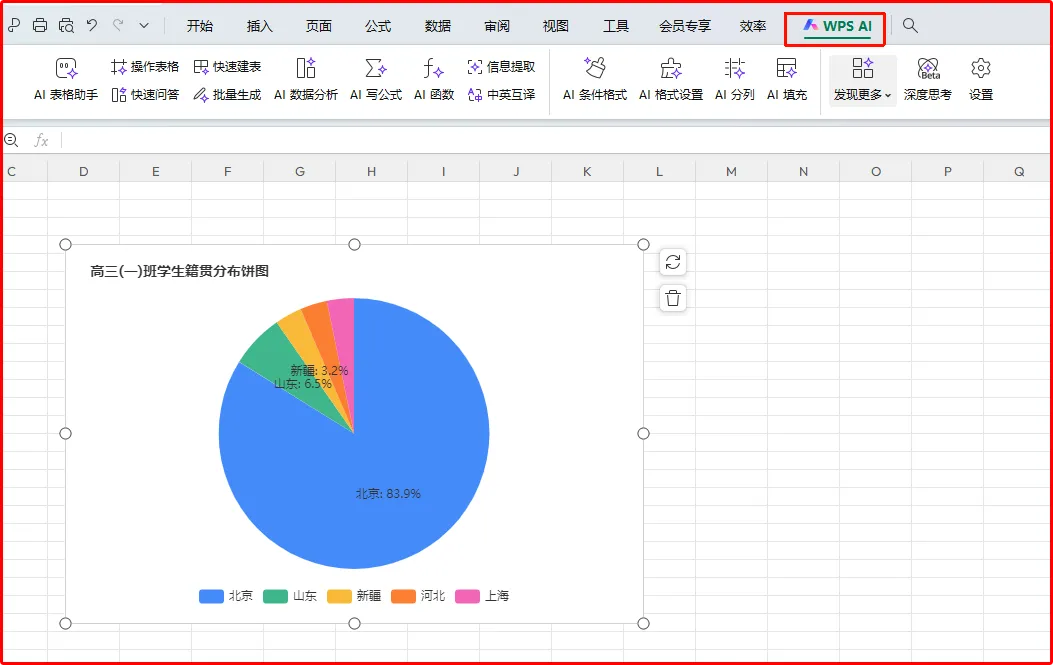Screen dimensions: 1053x665
Task: Click the zoom icon left of fx
Action: [x=11, y=140]
